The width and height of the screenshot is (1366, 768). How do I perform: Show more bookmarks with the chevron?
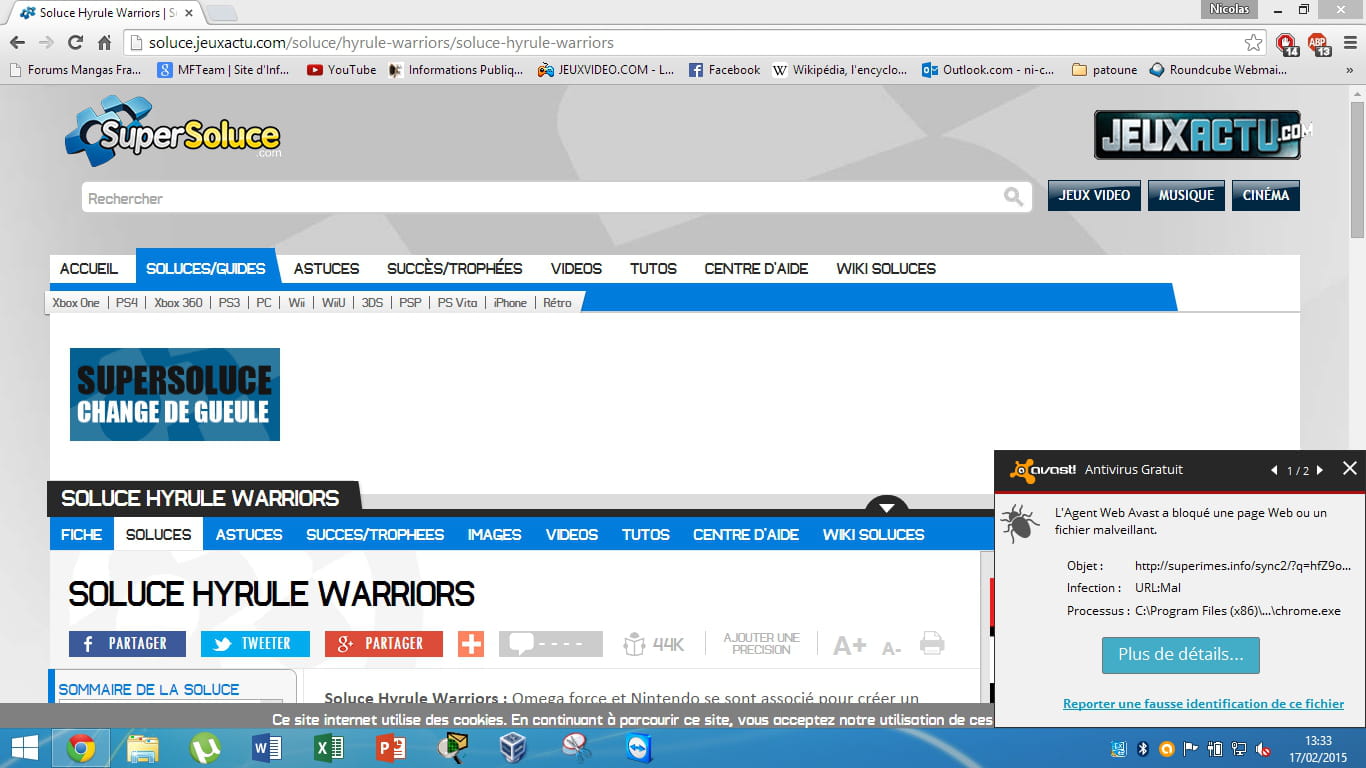1351,70
